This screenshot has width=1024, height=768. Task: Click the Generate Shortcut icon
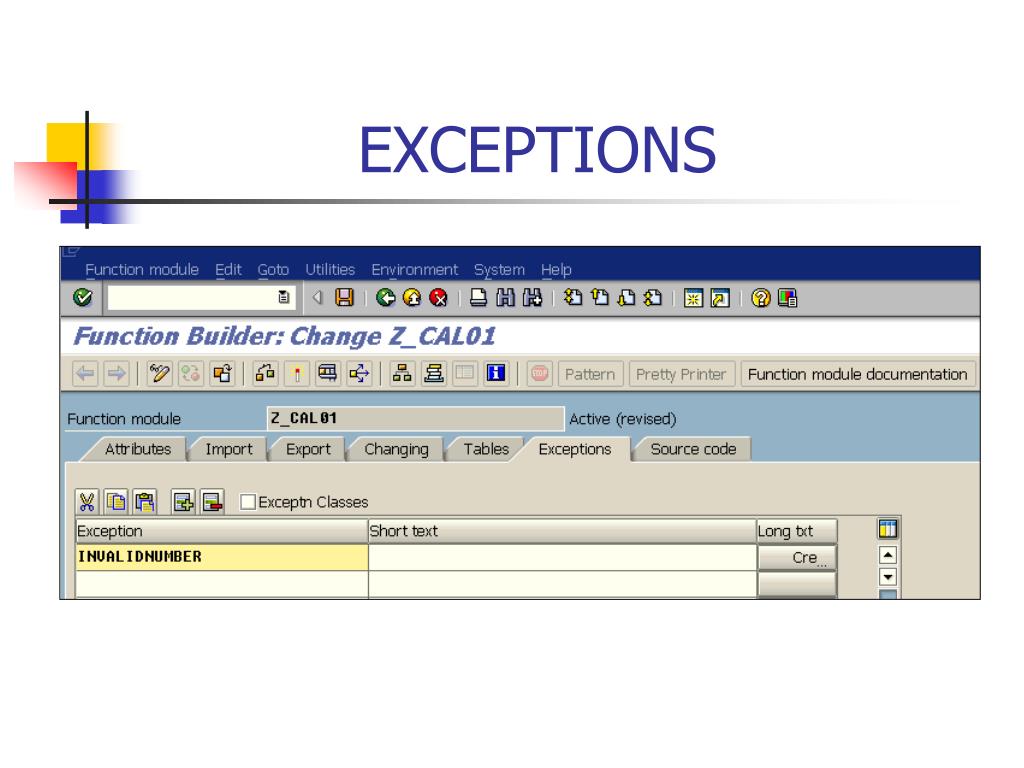[720, 298]
